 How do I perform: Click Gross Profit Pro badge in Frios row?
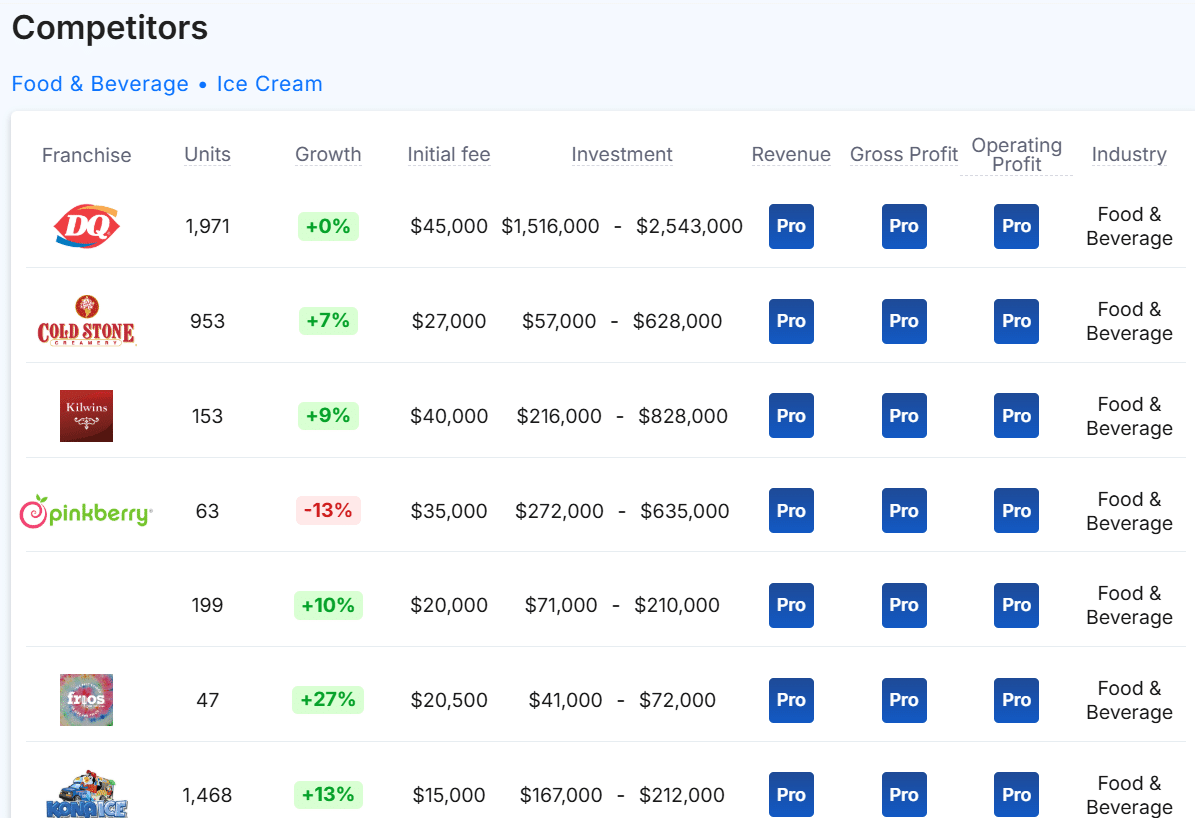[x=904, y=700]
